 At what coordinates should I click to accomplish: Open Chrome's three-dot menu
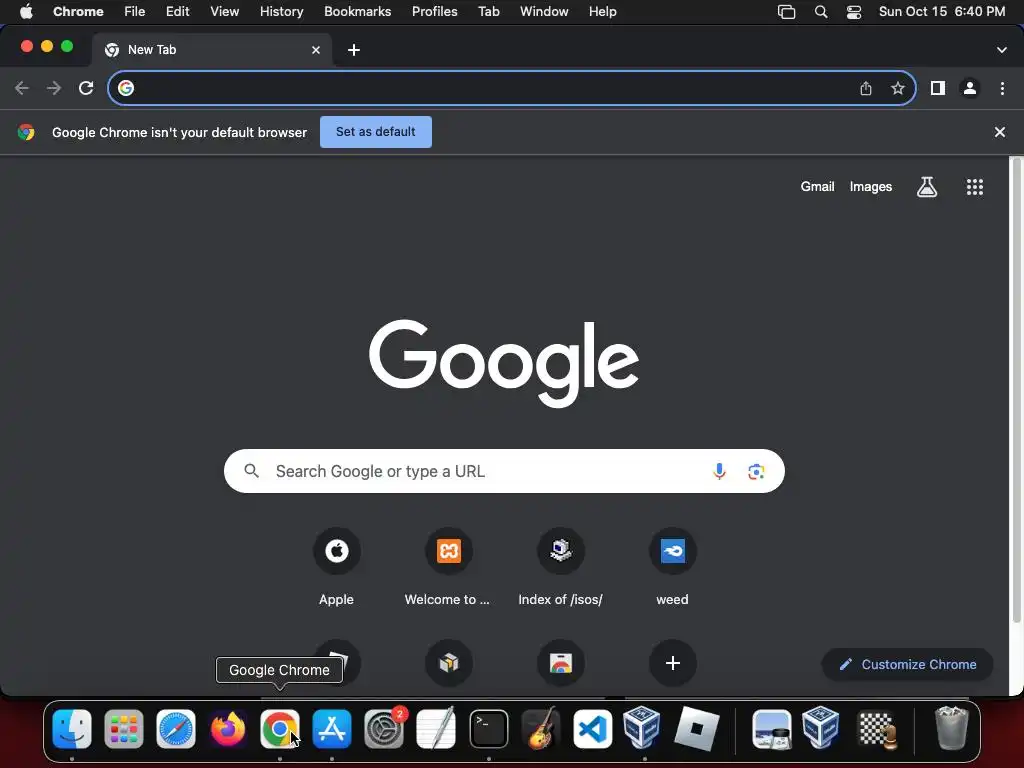coord(1002,88)
